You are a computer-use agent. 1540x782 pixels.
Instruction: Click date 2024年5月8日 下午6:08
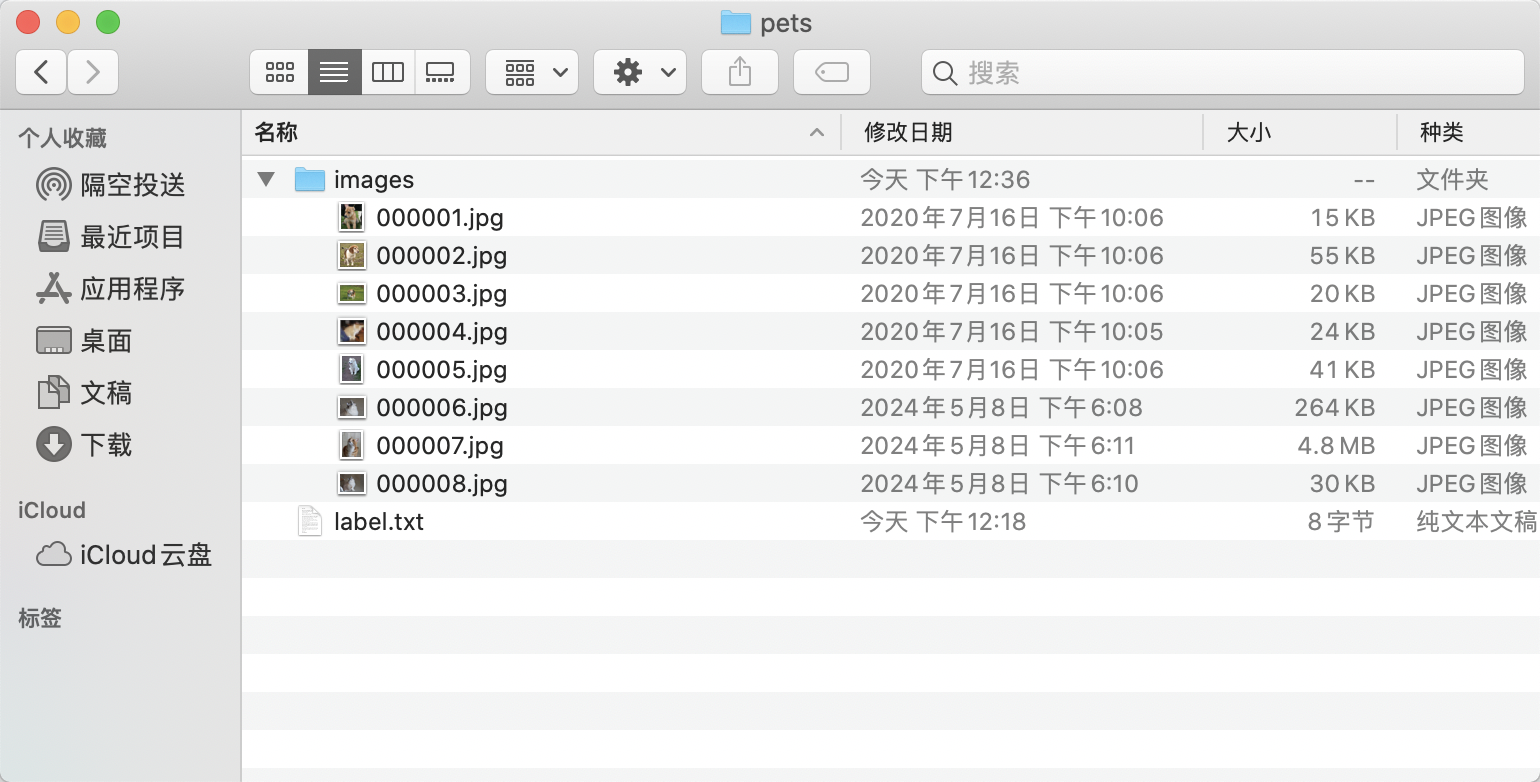(x=1001, y=408)
